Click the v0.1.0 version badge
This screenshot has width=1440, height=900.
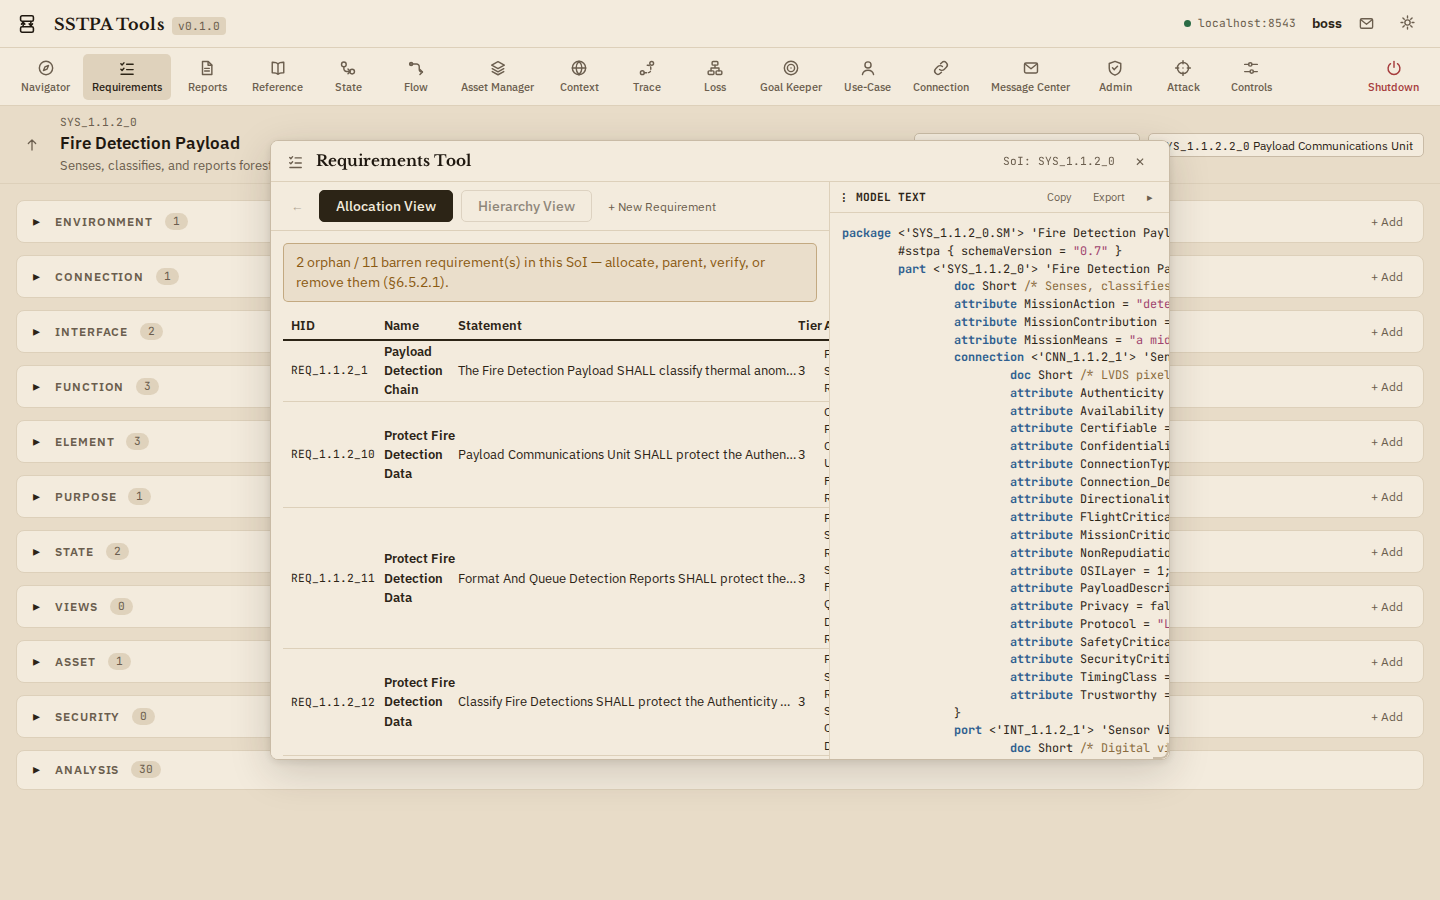point(199,26)
